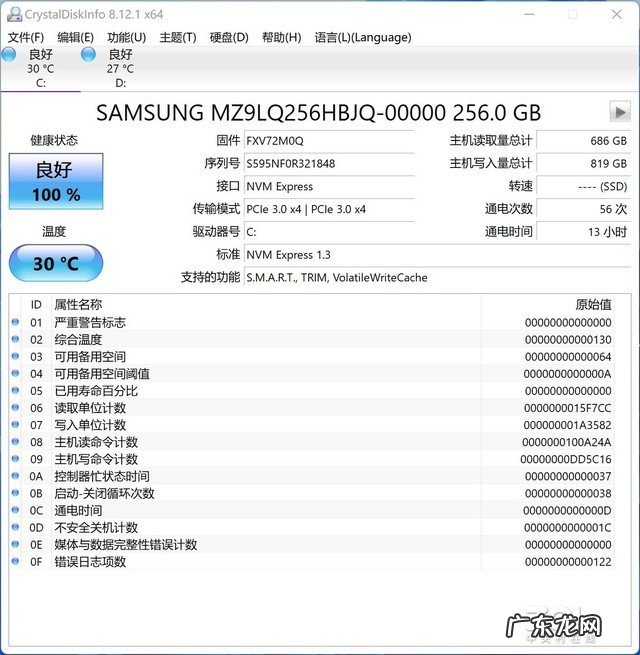Click raw value 0000000DD5C16
Viewport: 640px width, 655px height.
566,460
